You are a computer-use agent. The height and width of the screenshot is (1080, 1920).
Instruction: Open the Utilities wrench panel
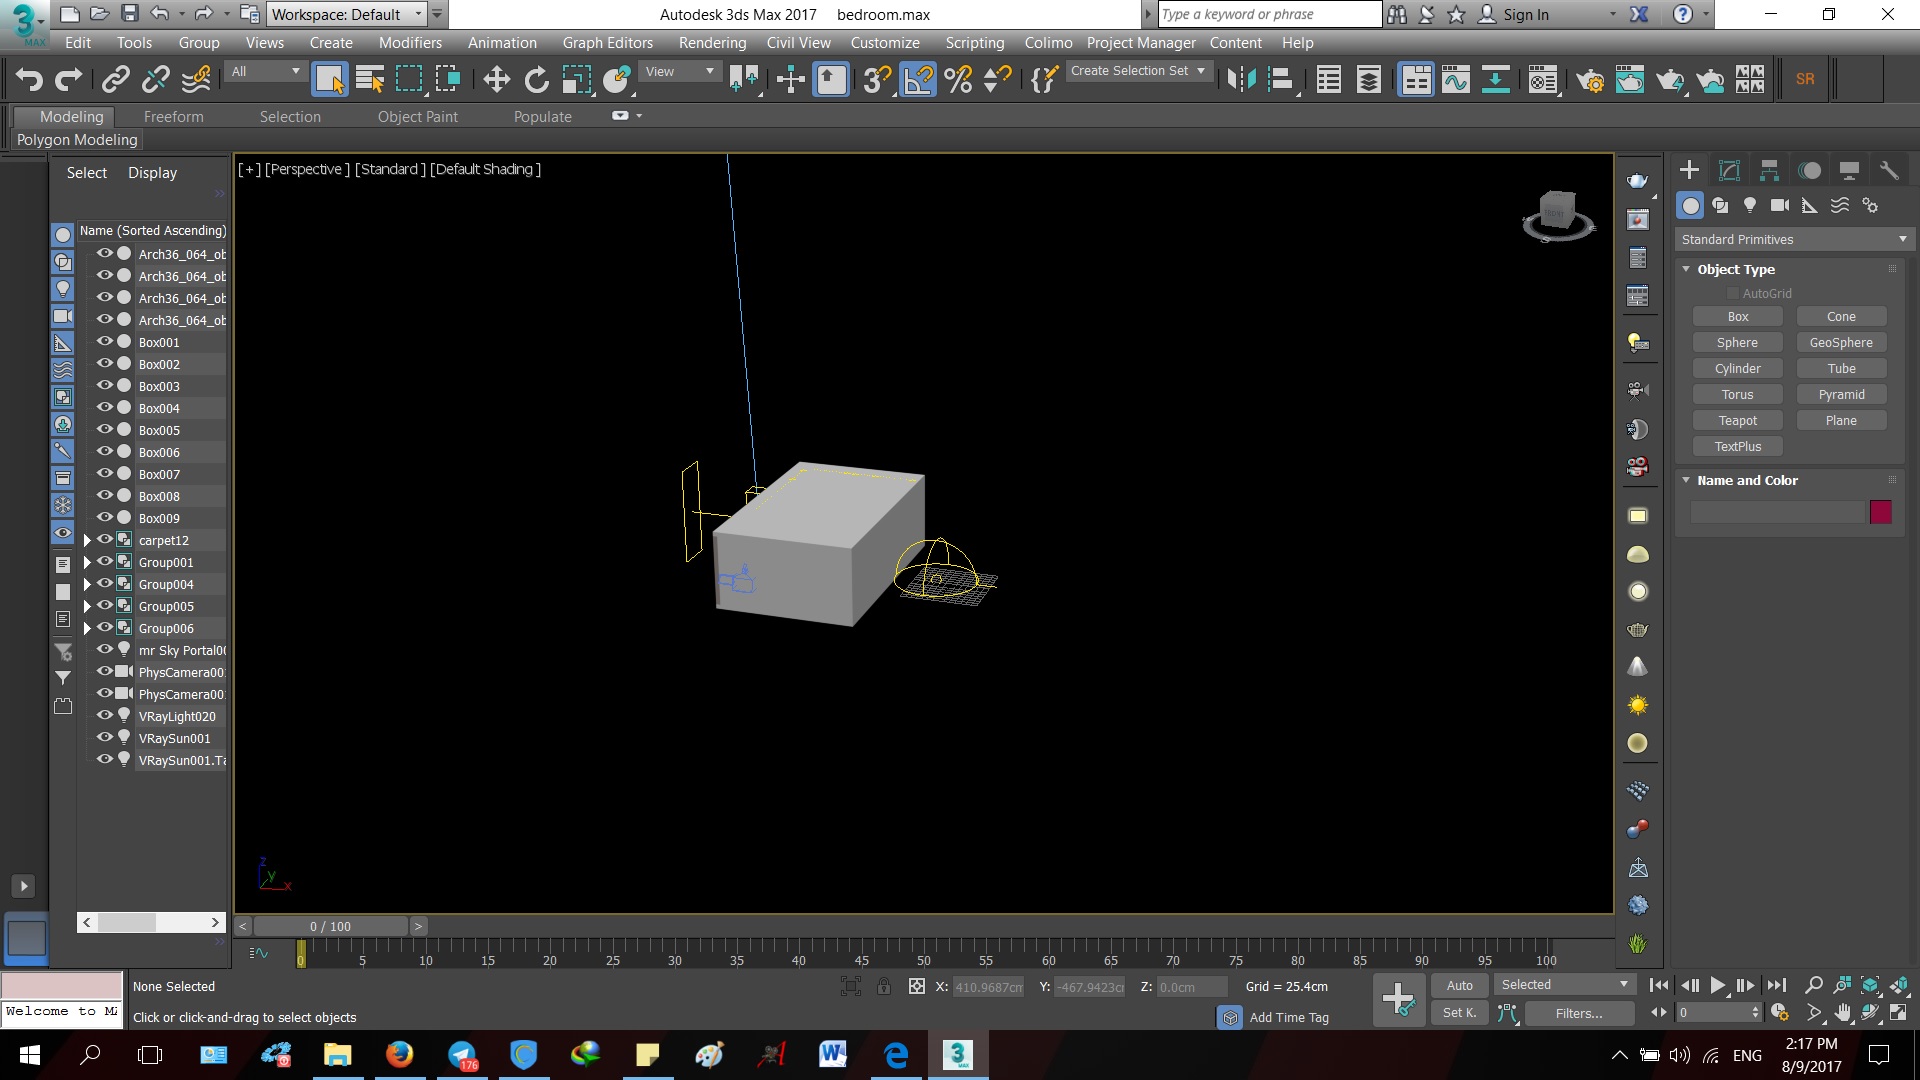tap(1890, 169)
